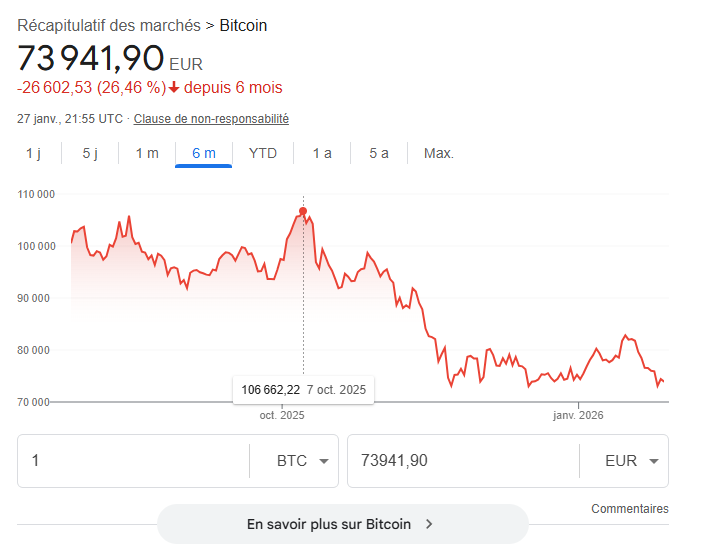Show the 1 m chart range

147,153
